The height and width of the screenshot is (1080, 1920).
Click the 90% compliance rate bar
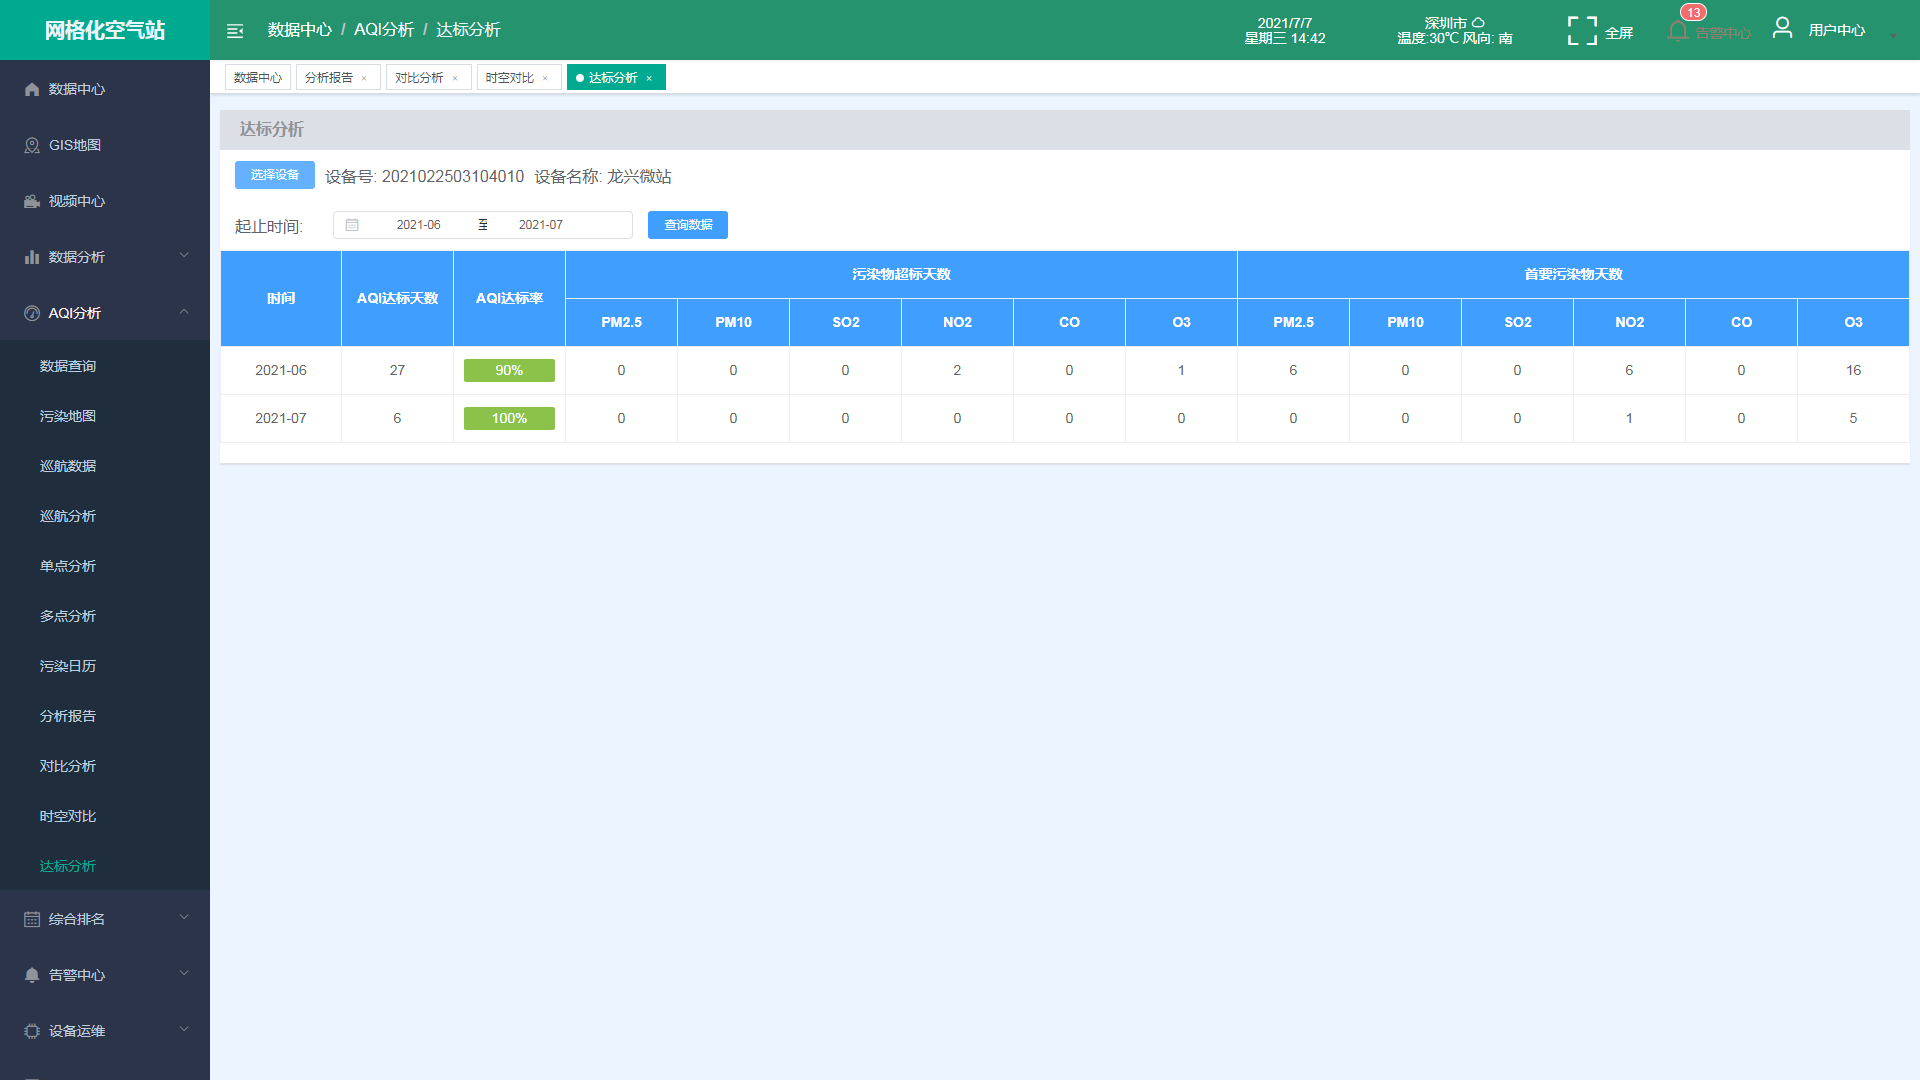pyautogui.click(x=509, y=370)
